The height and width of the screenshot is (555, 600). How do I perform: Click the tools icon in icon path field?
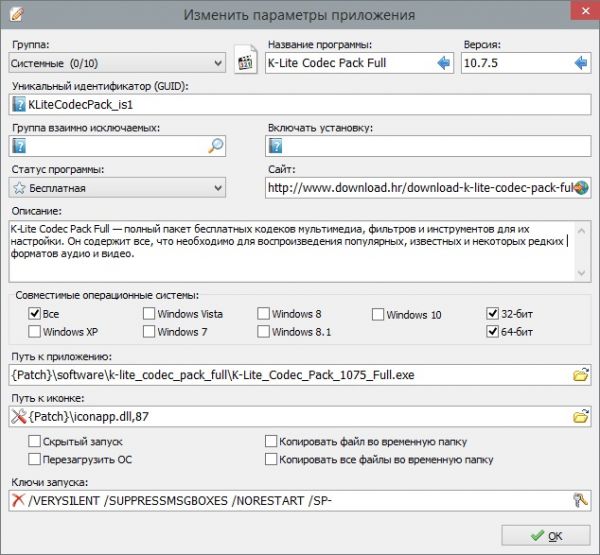(x=18, y=416)
